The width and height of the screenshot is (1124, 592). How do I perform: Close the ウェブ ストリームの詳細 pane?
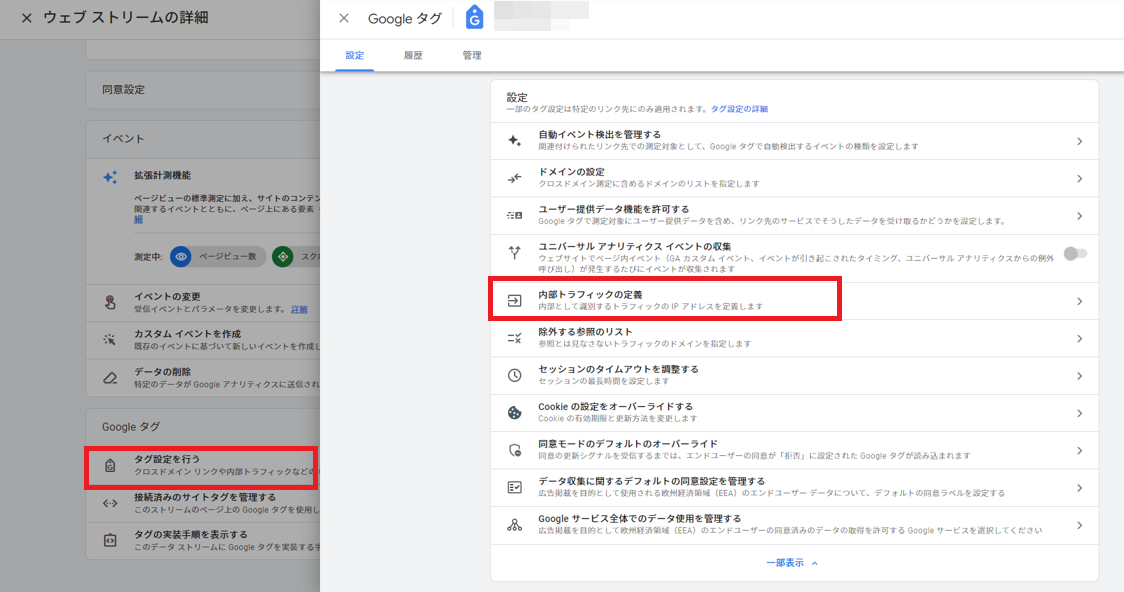click(x=27, y=18)
